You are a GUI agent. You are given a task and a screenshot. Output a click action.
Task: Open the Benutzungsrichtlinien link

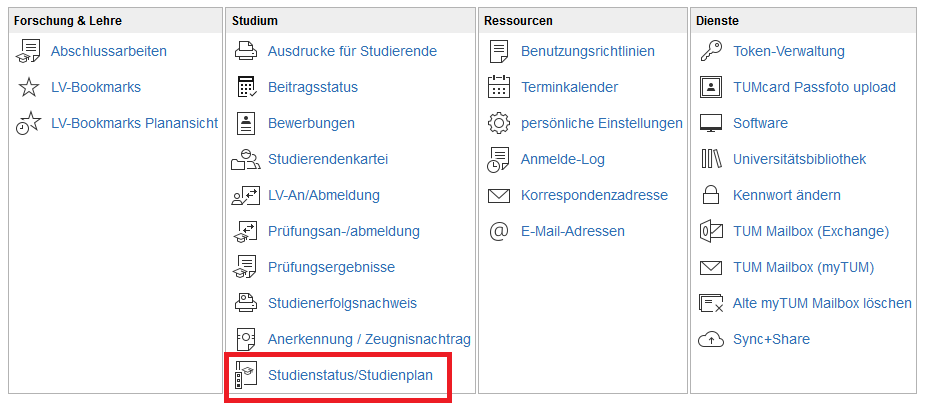[x=588, y=51]
